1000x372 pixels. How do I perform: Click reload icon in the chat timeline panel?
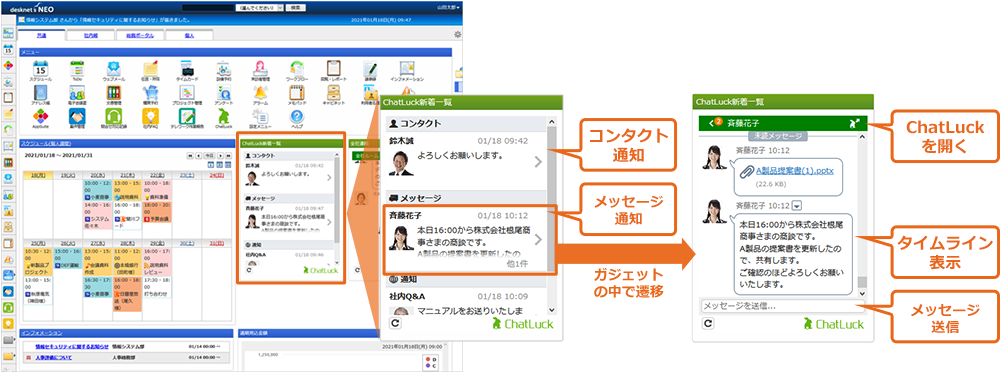coord(708,324)
